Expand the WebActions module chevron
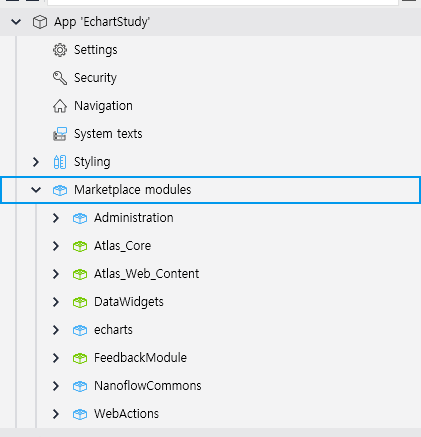The image size is (421, 437). tap(56, 414)
